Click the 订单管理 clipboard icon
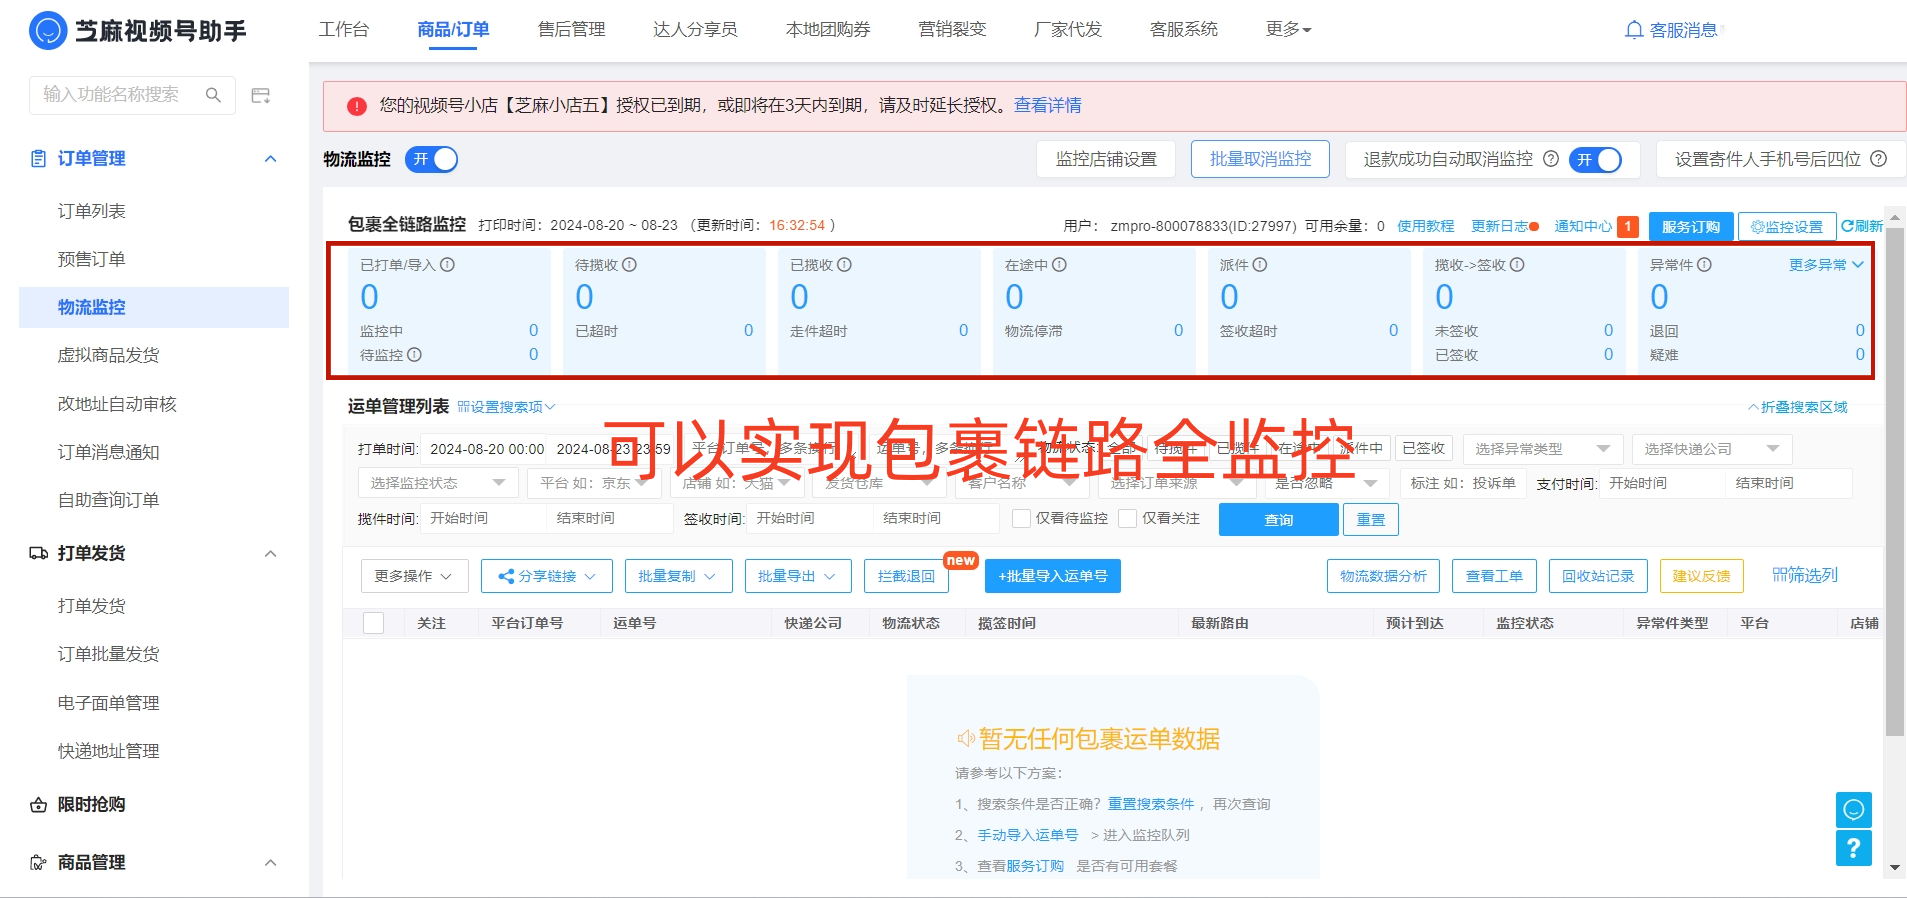This screenshot has height=898, width=1907. tap(38, 159)
